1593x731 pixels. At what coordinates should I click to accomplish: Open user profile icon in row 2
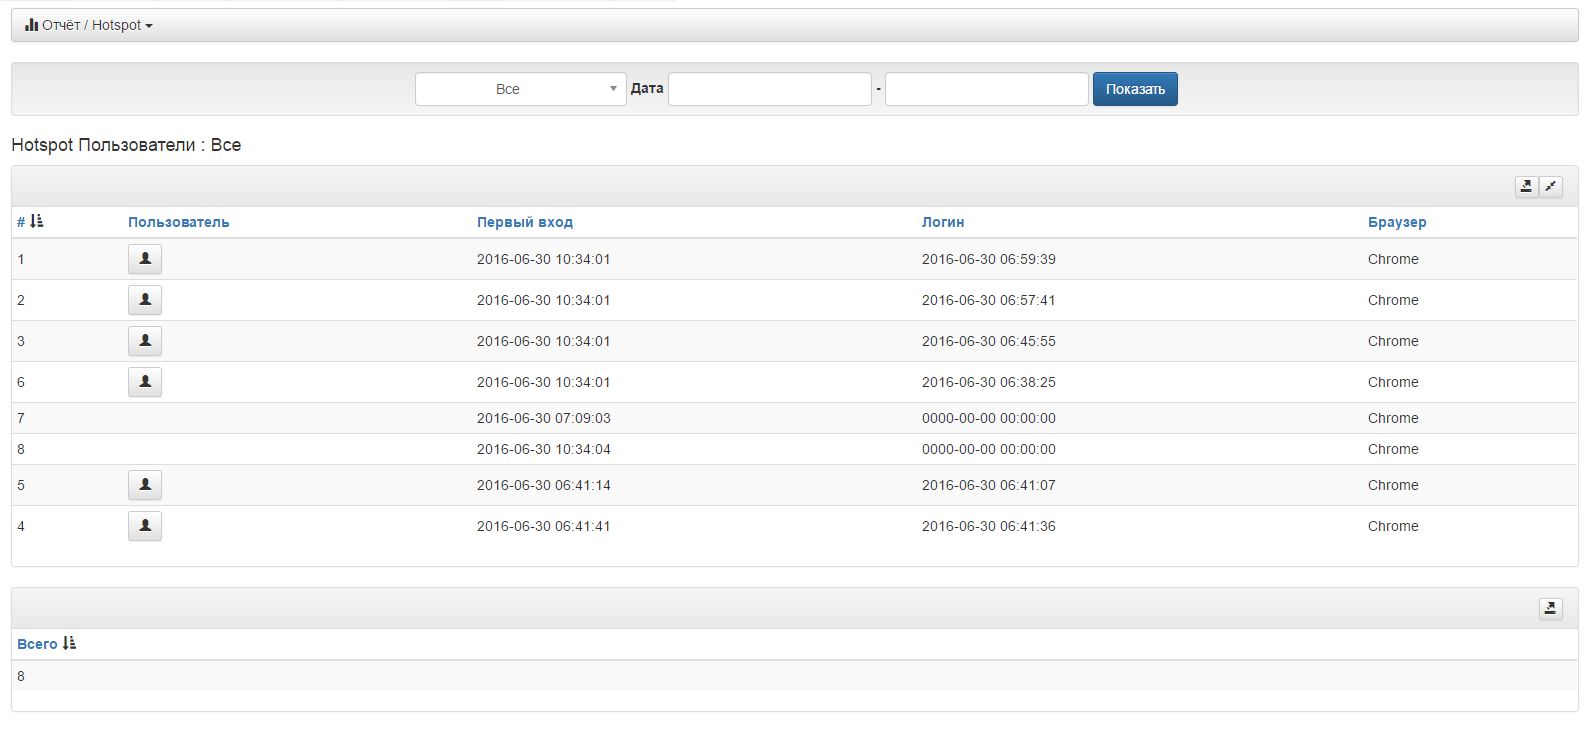(145, 300)
